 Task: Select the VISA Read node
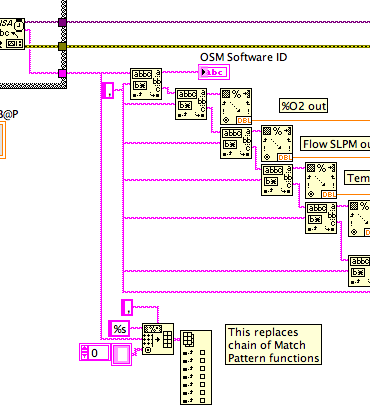(12, 34)
